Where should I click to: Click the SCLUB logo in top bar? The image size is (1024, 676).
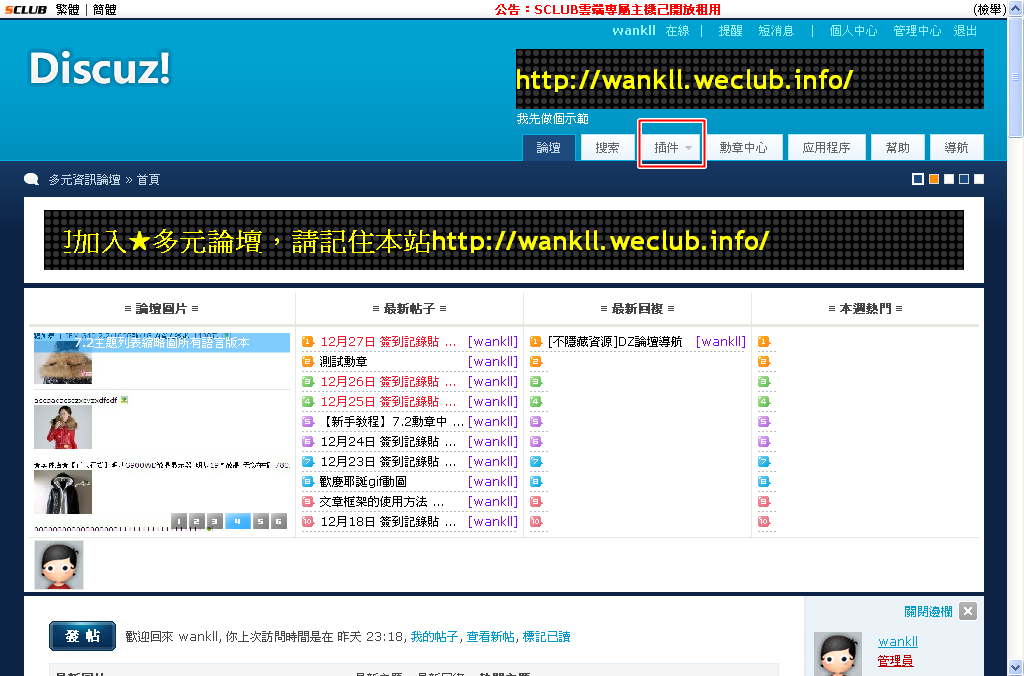tap(25, 9)
